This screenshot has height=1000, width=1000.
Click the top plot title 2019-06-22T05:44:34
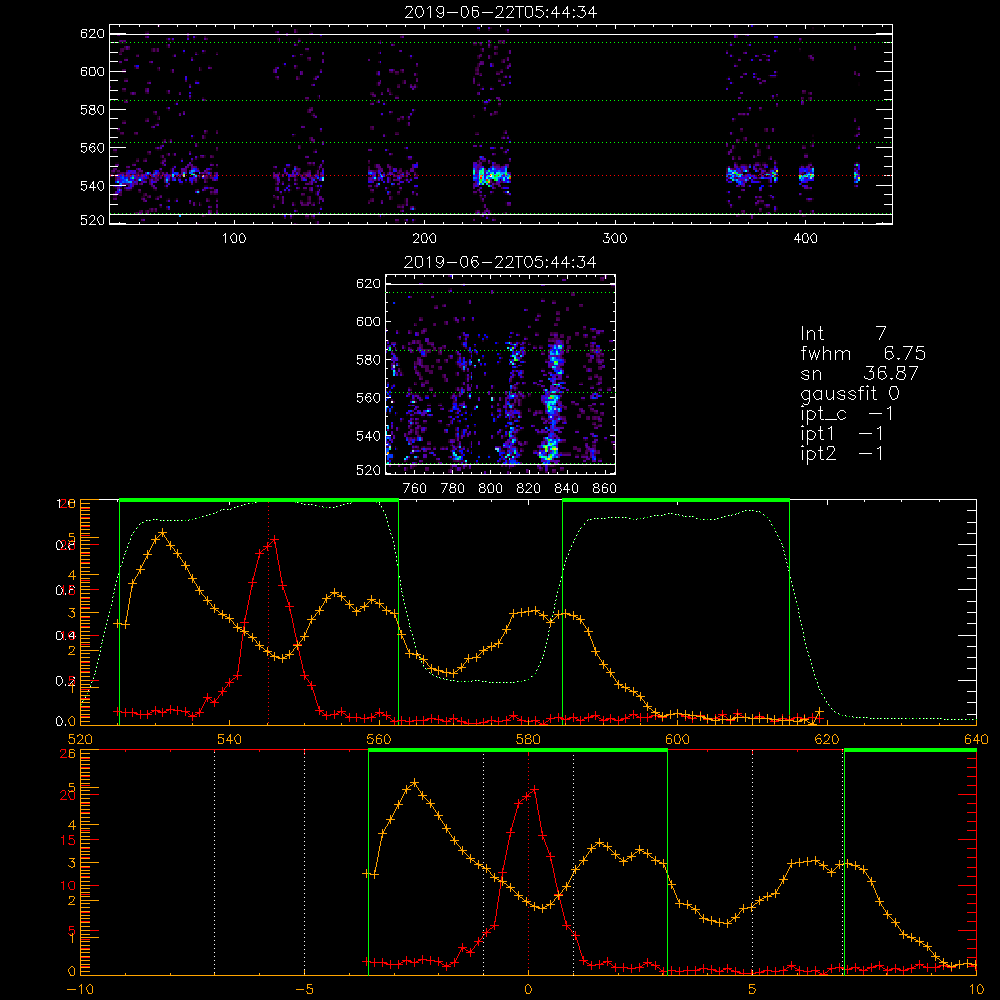pyautogui.click(x=501, y=12)
